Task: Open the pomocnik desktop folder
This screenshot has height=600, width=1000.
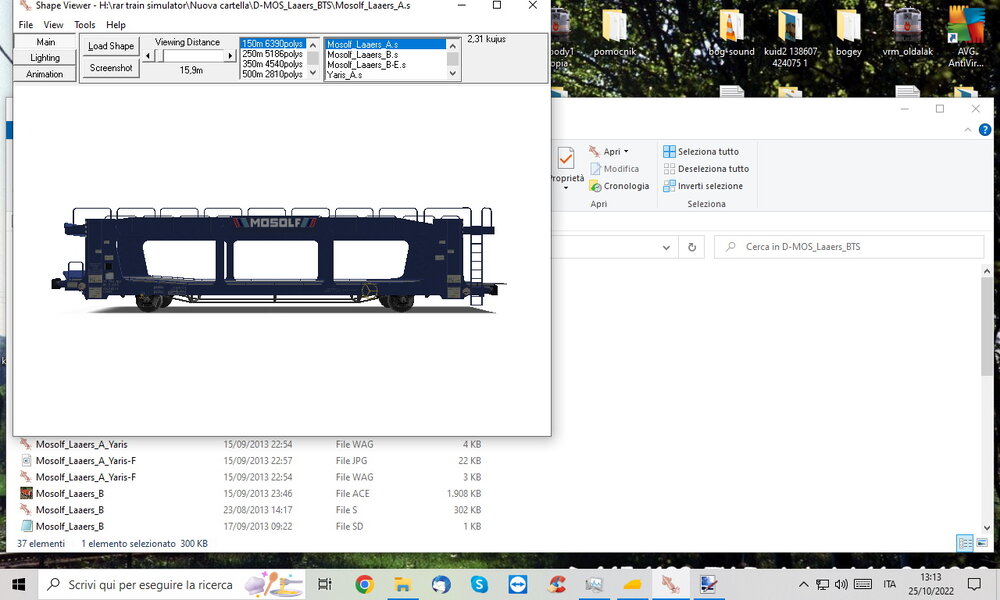Action: click(615, 33)
